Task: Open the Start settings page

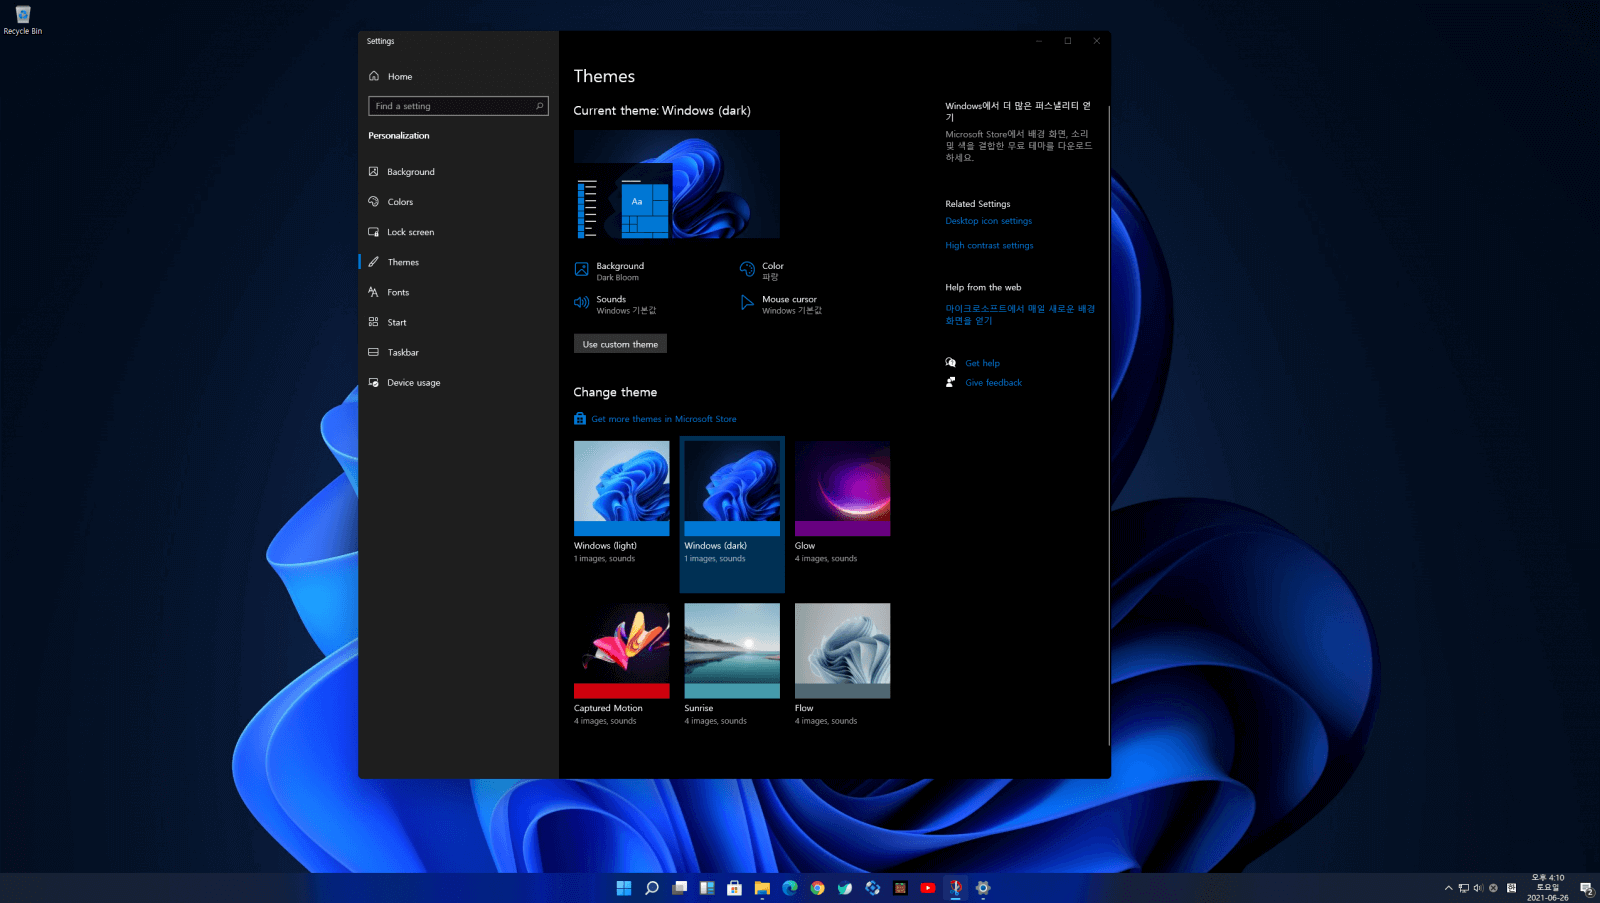Action: coord(458,322)
